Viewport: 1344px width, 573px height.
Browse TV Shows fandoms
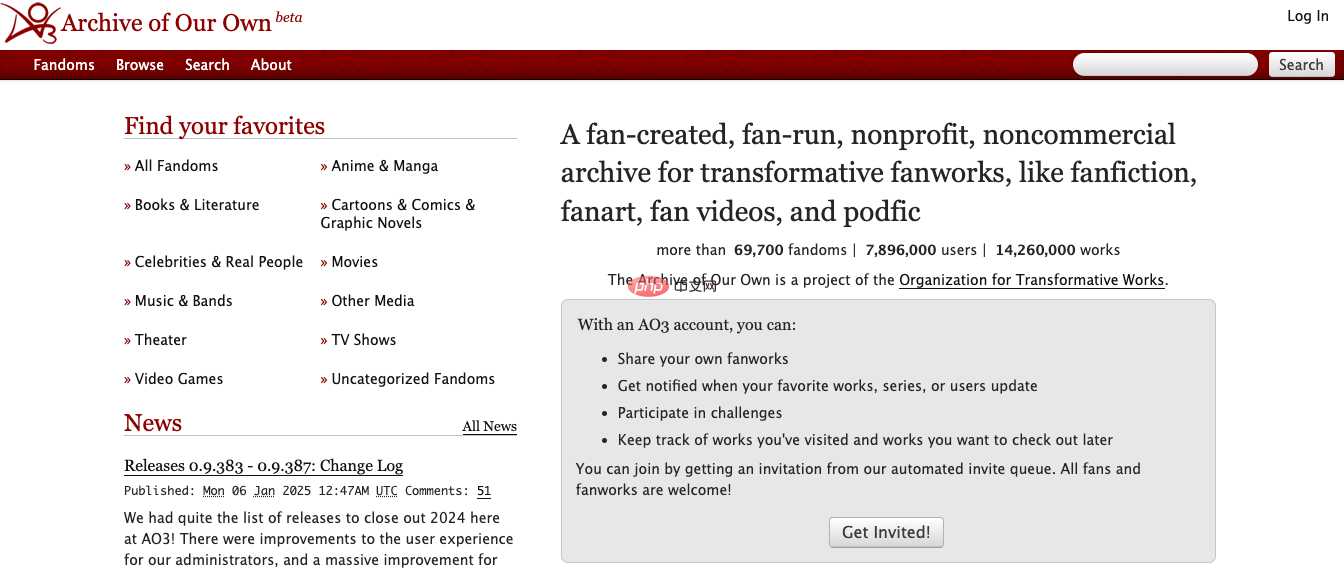(363, 340)
